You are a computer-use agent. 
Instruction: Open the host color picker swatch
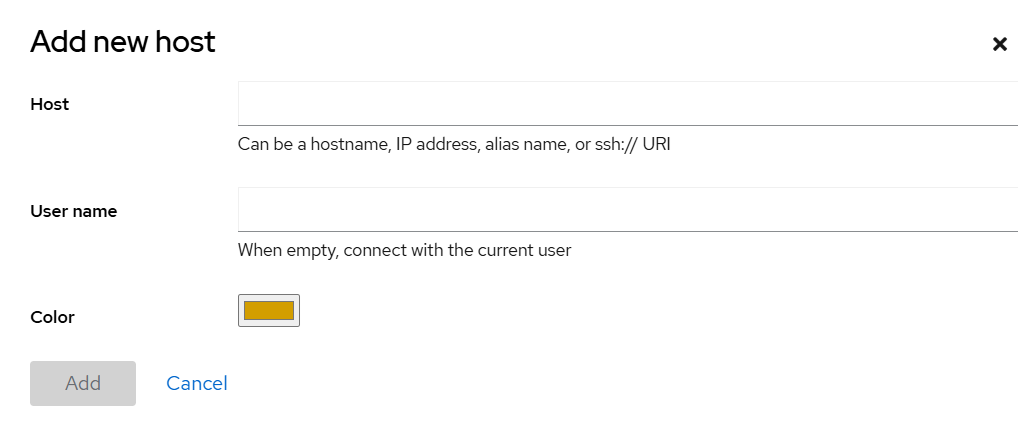pos(269,311)
